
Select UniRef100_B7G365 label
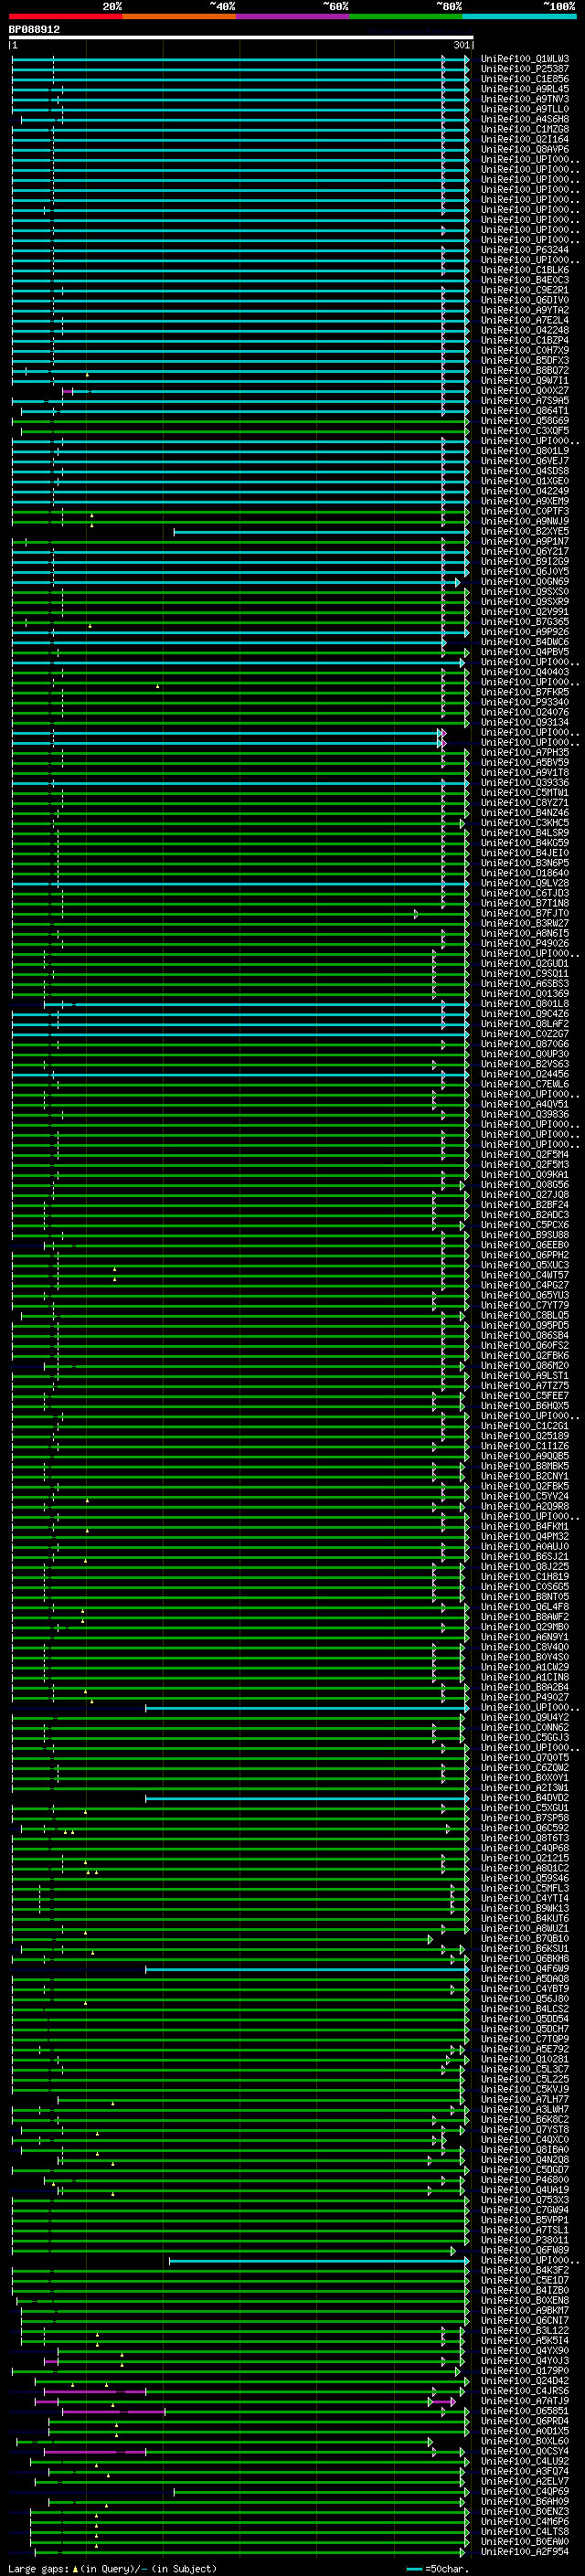tap(524, 622)
